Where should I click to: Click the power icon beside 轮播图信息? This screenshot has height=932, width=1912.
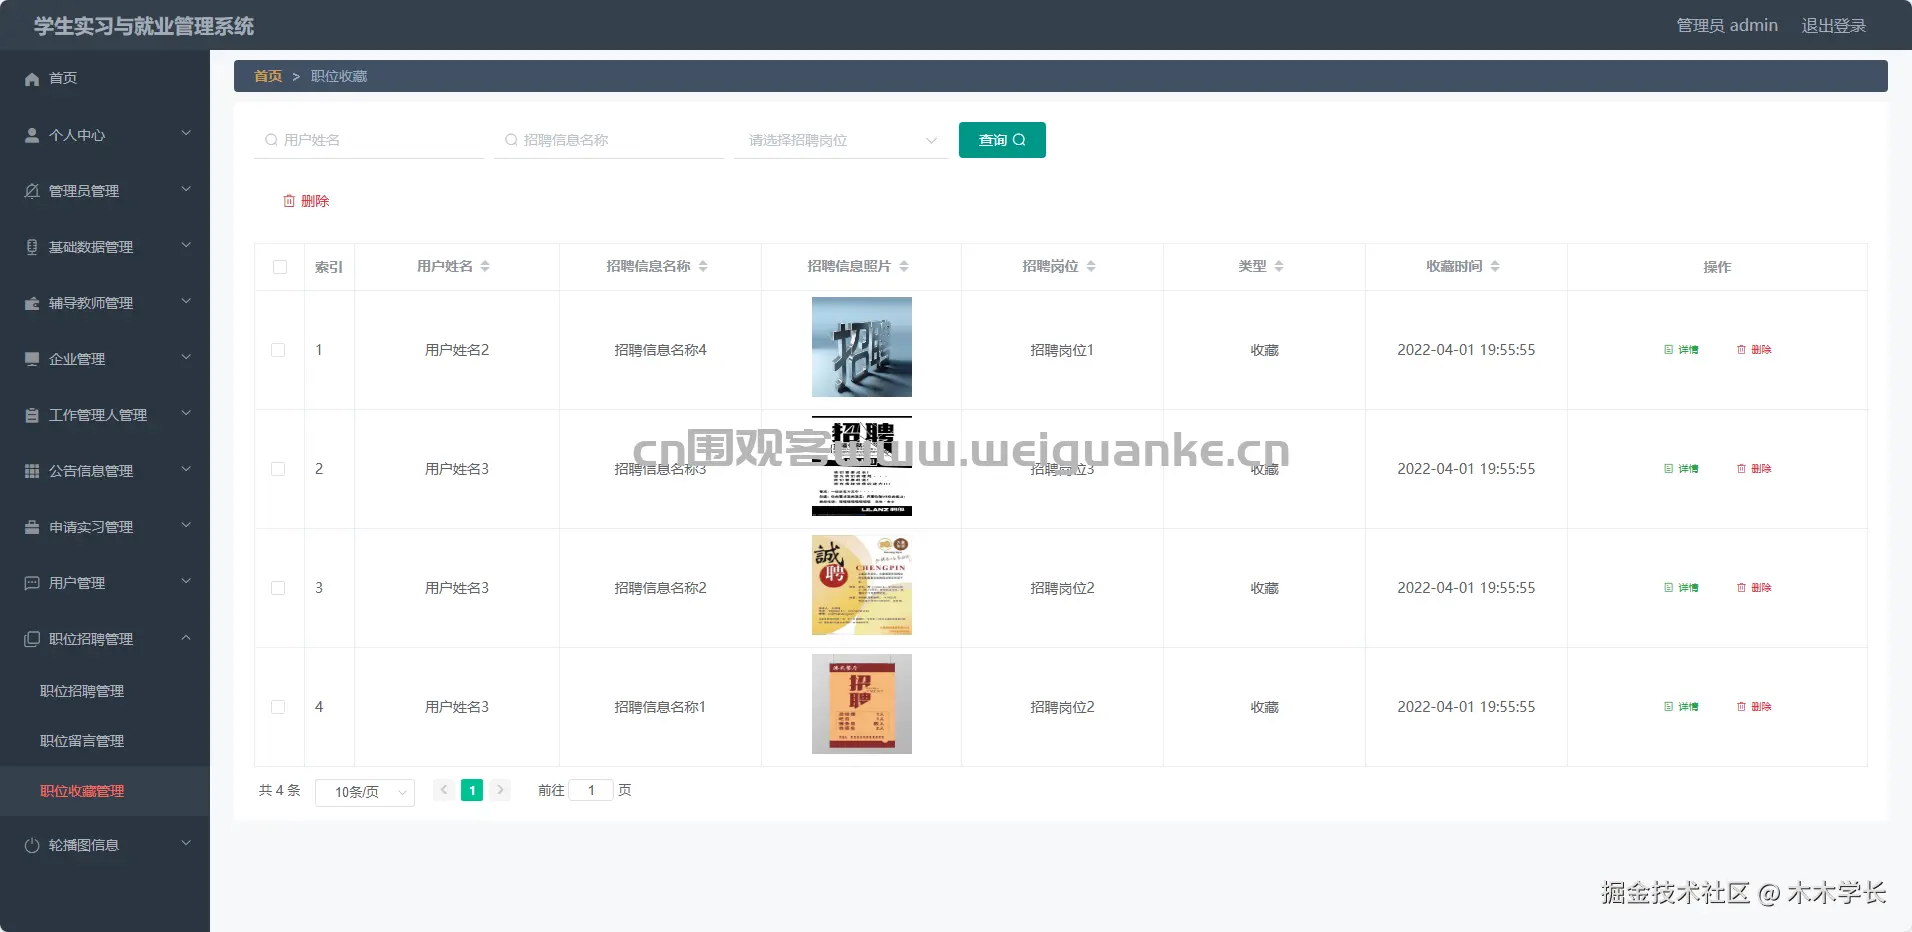[32, 845]
